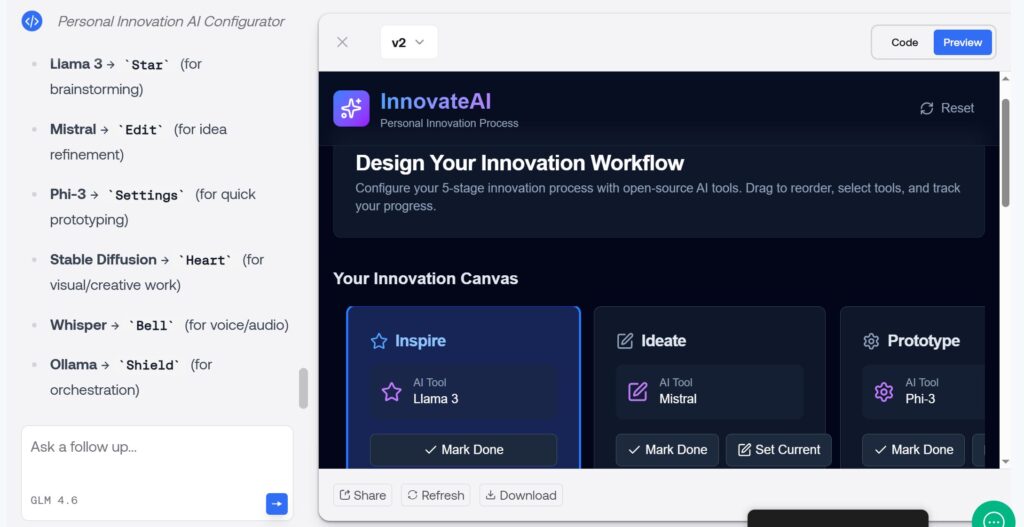
Task: Open the v2 version dropdown
Action: point(408,42)
